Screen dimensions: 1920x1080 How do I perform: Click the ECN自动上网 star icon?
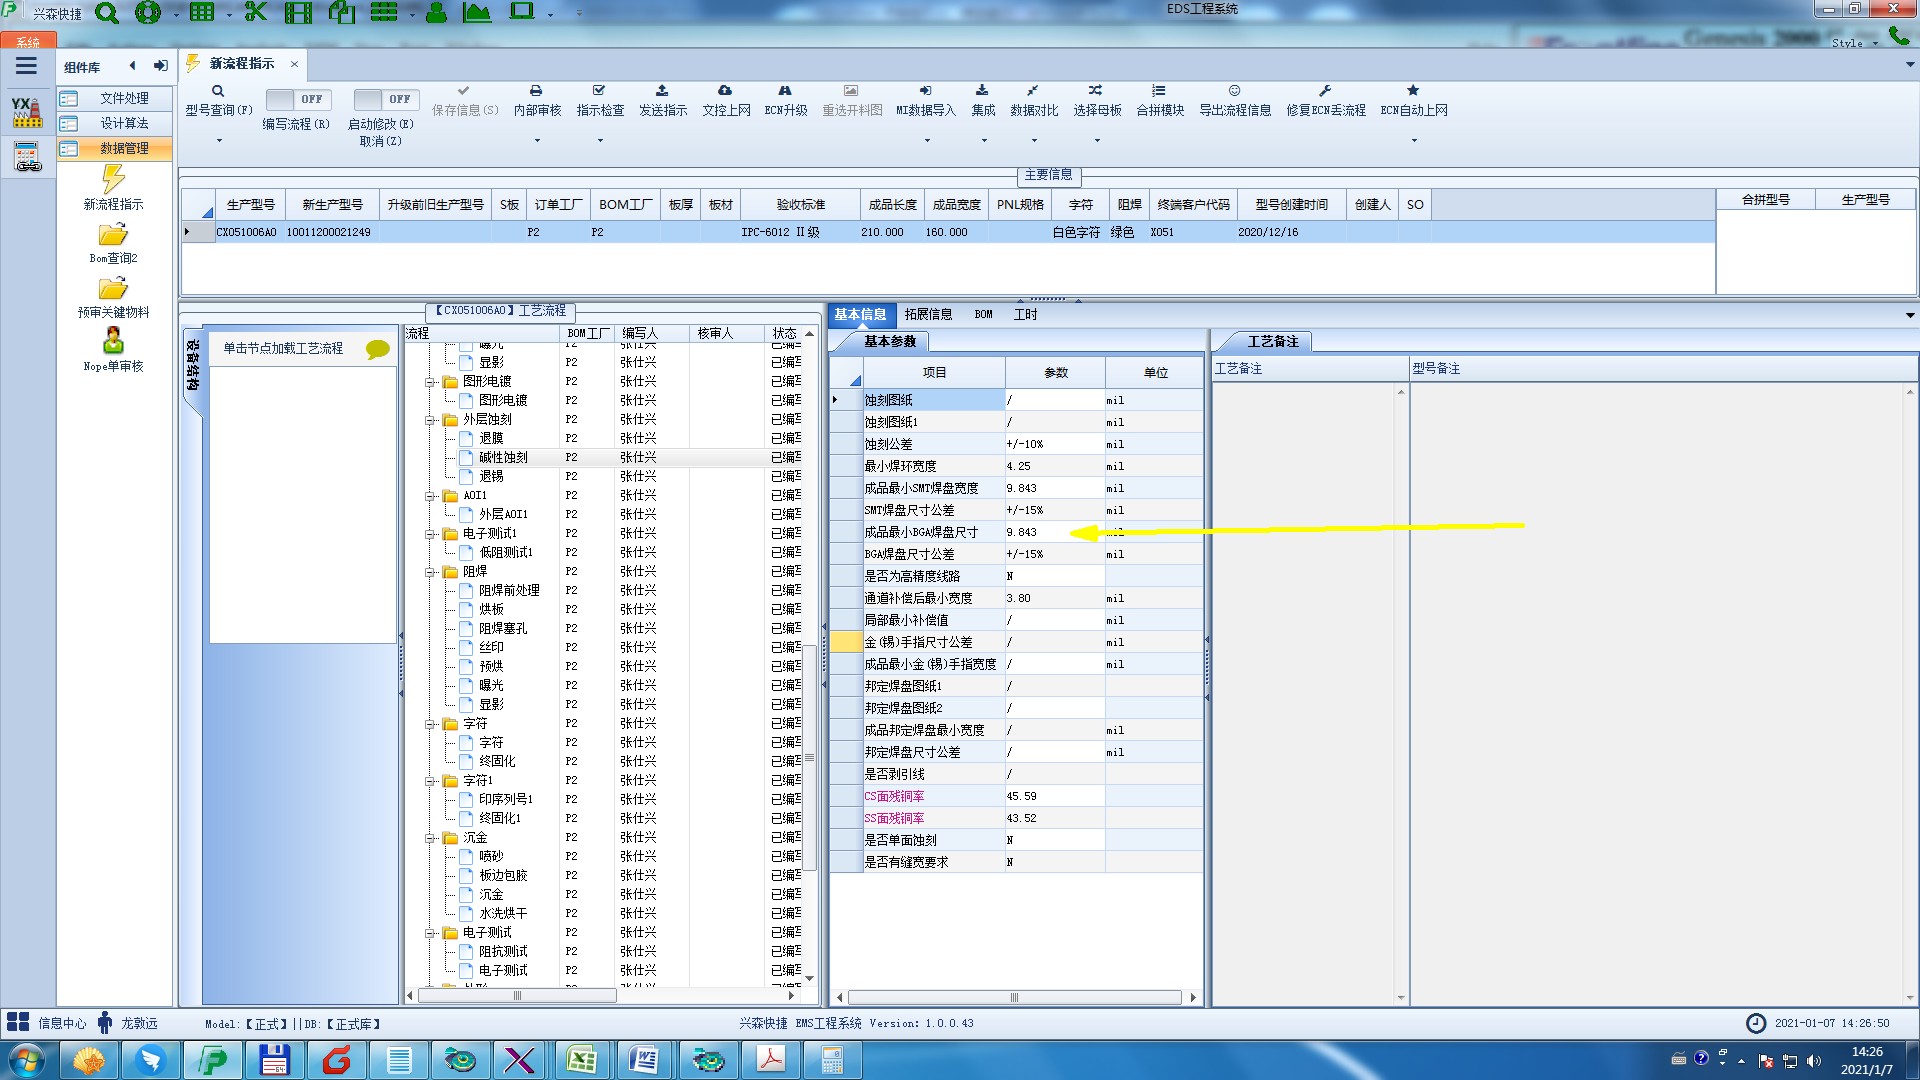coord(1413,91)
